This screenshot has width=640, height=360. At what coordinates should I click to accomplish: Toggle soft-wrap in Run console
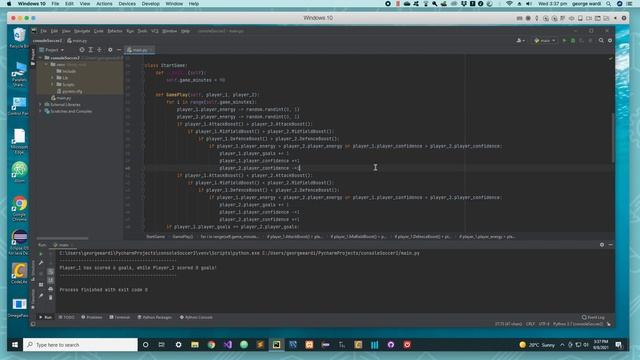coord(51,271)
